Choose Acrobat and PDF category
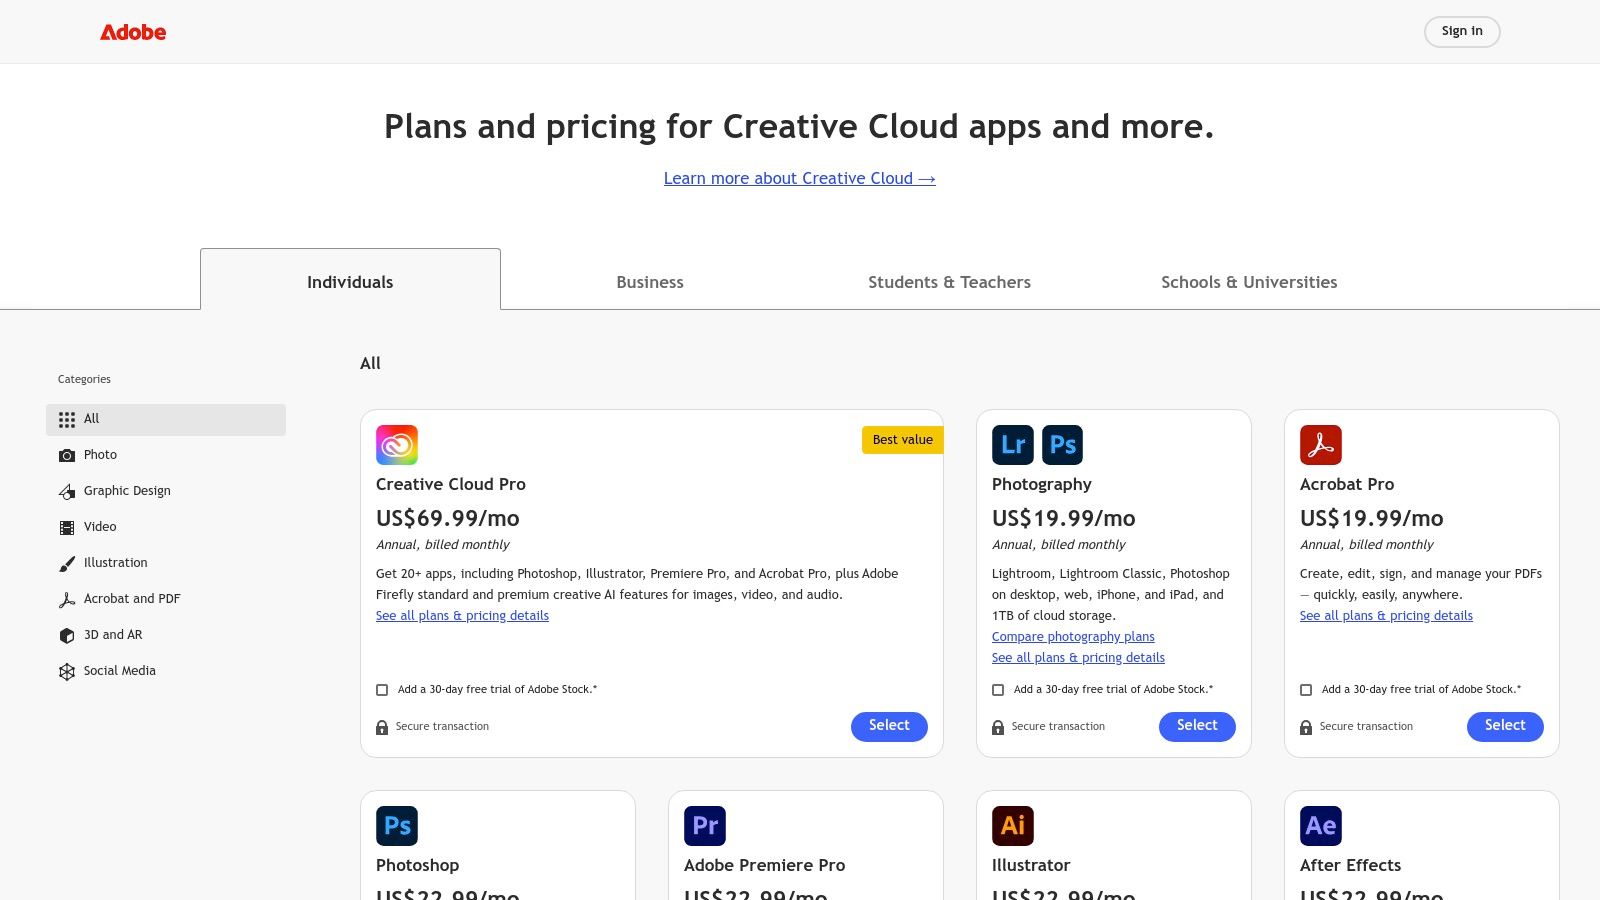The height and width of the screenshot is (900, 1600). (166, 600)
